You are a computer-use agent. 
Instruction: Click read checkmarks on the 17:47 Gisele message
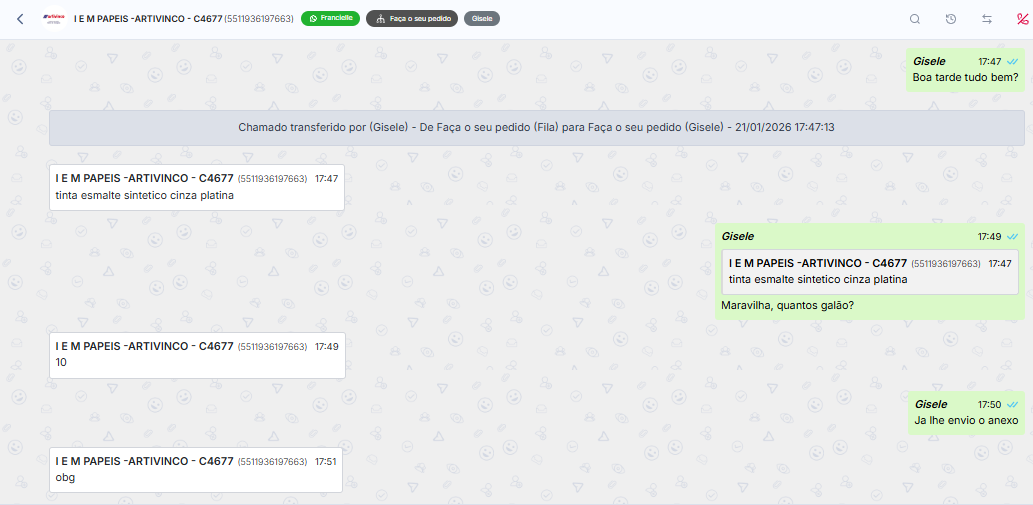pyautogui.click(x=1013, y=62)
